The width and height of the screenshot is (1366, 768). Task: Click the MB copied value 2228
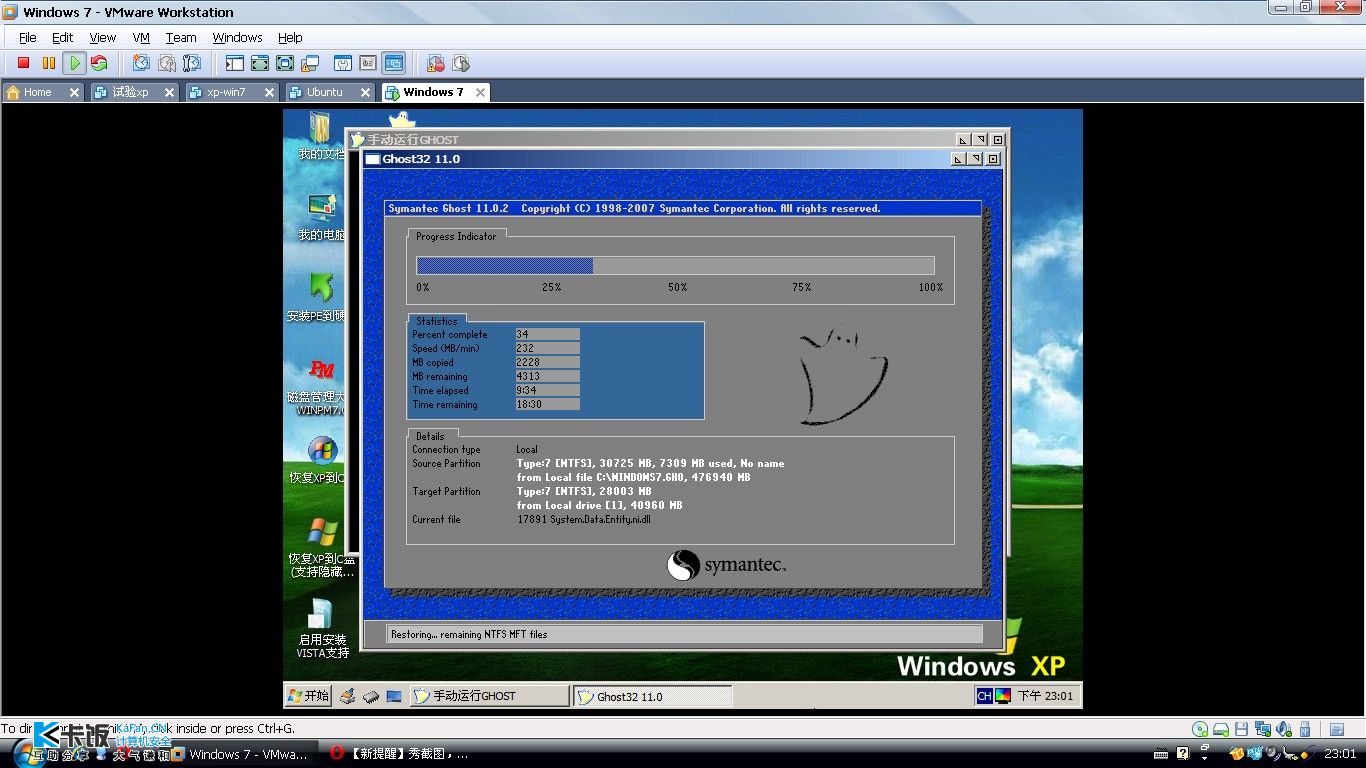pos(547,362)
